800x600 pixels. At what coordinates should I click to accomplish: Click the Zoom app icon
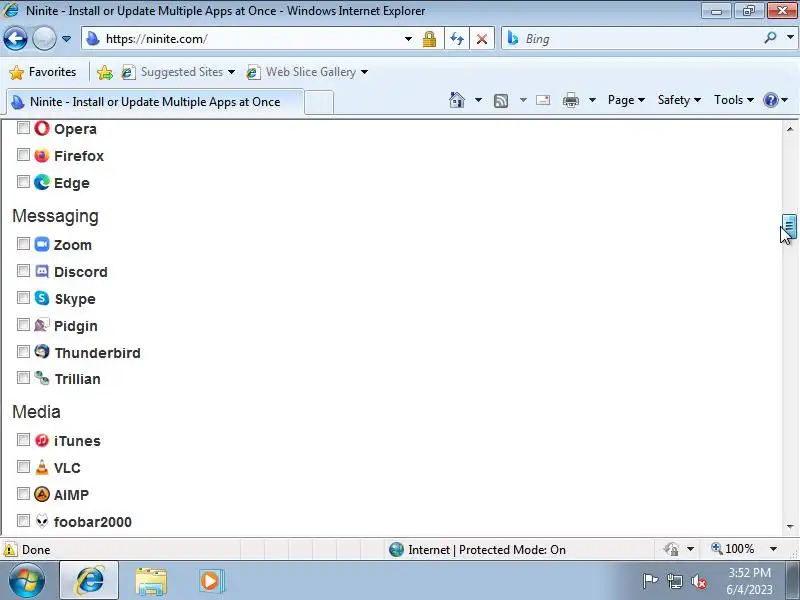click(42, 244)
